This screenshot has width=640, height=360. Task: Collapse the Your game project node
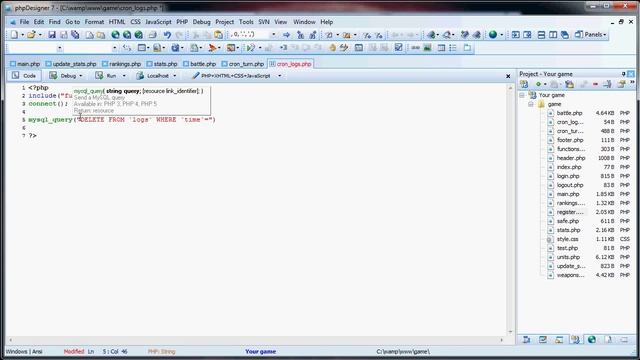pyautogui.click(x=522, y=95)
